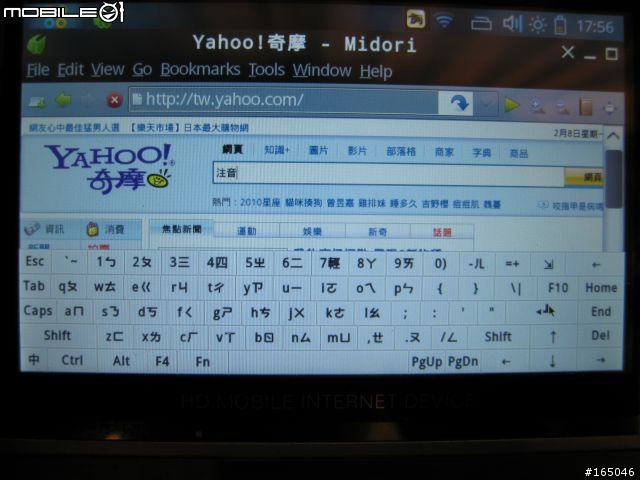Click the input method tray icon

click(416, 19)
